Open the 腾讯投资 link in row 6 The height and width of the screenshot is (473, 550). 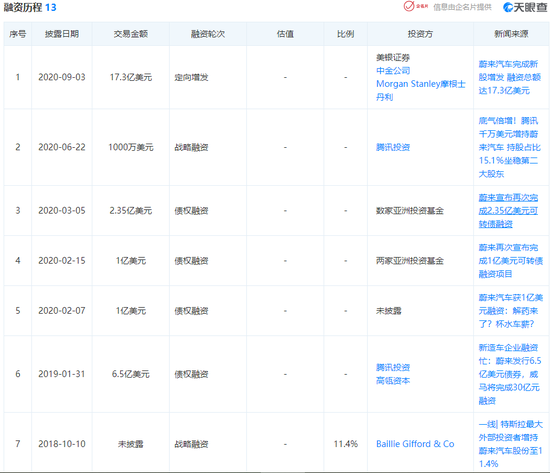point(393,367)
